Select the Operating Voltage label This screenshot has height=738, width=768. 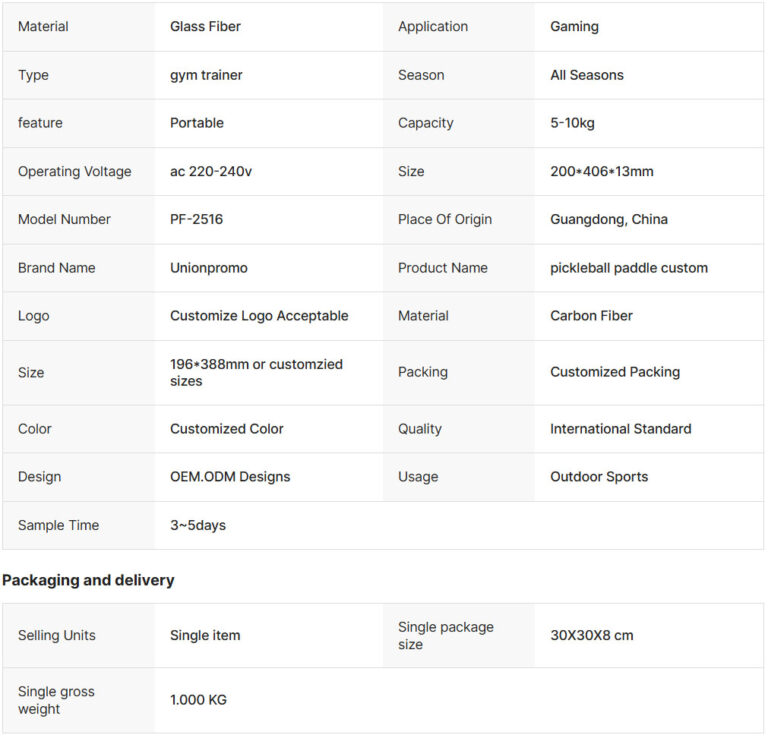click(74, 171)
